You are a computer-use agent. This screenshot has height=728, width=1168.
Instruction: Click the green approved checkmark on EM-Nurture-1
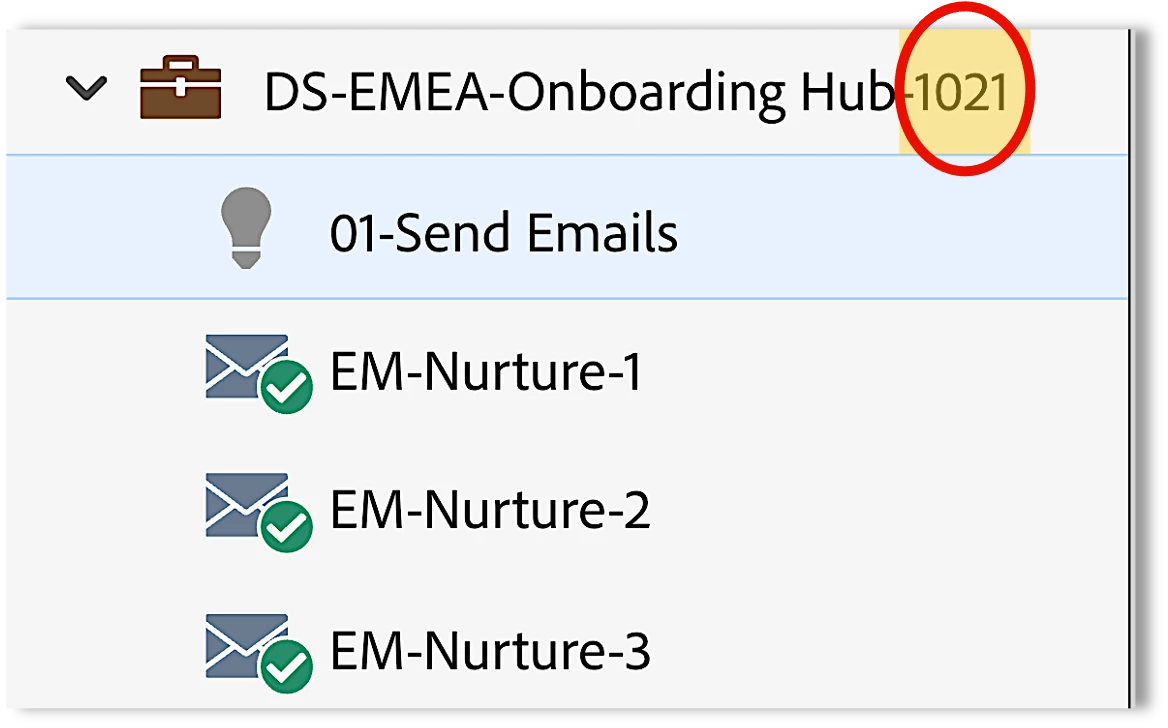286,387
